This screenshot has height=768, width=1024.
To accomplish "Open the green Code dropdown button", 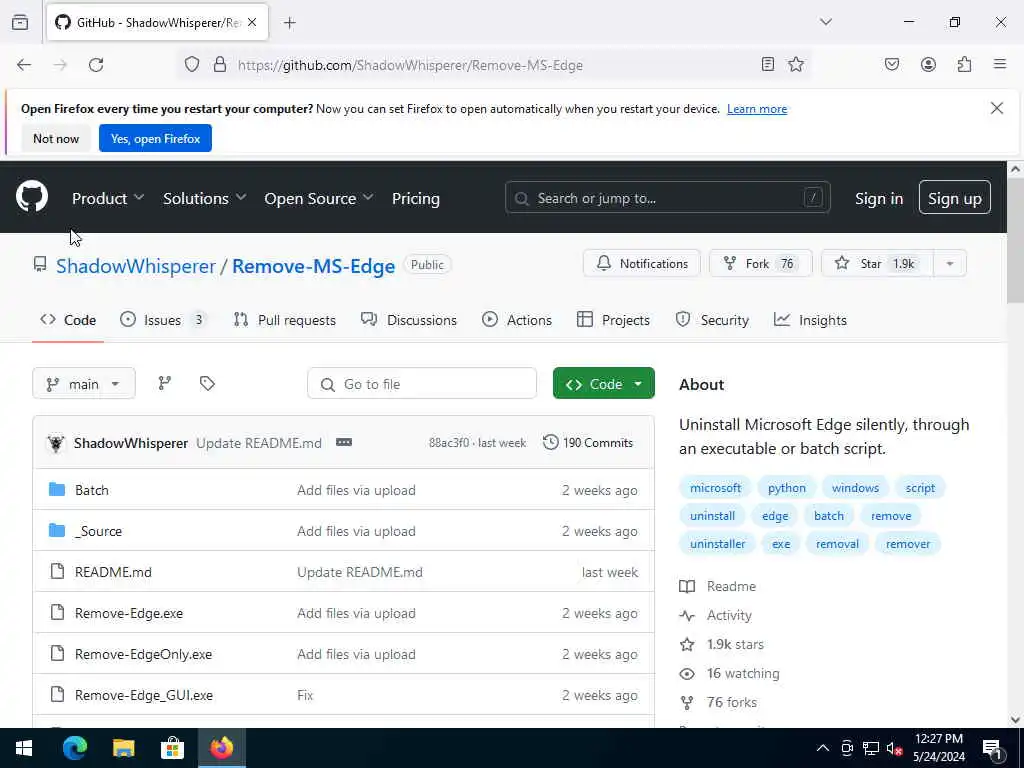I will (603, 383).
